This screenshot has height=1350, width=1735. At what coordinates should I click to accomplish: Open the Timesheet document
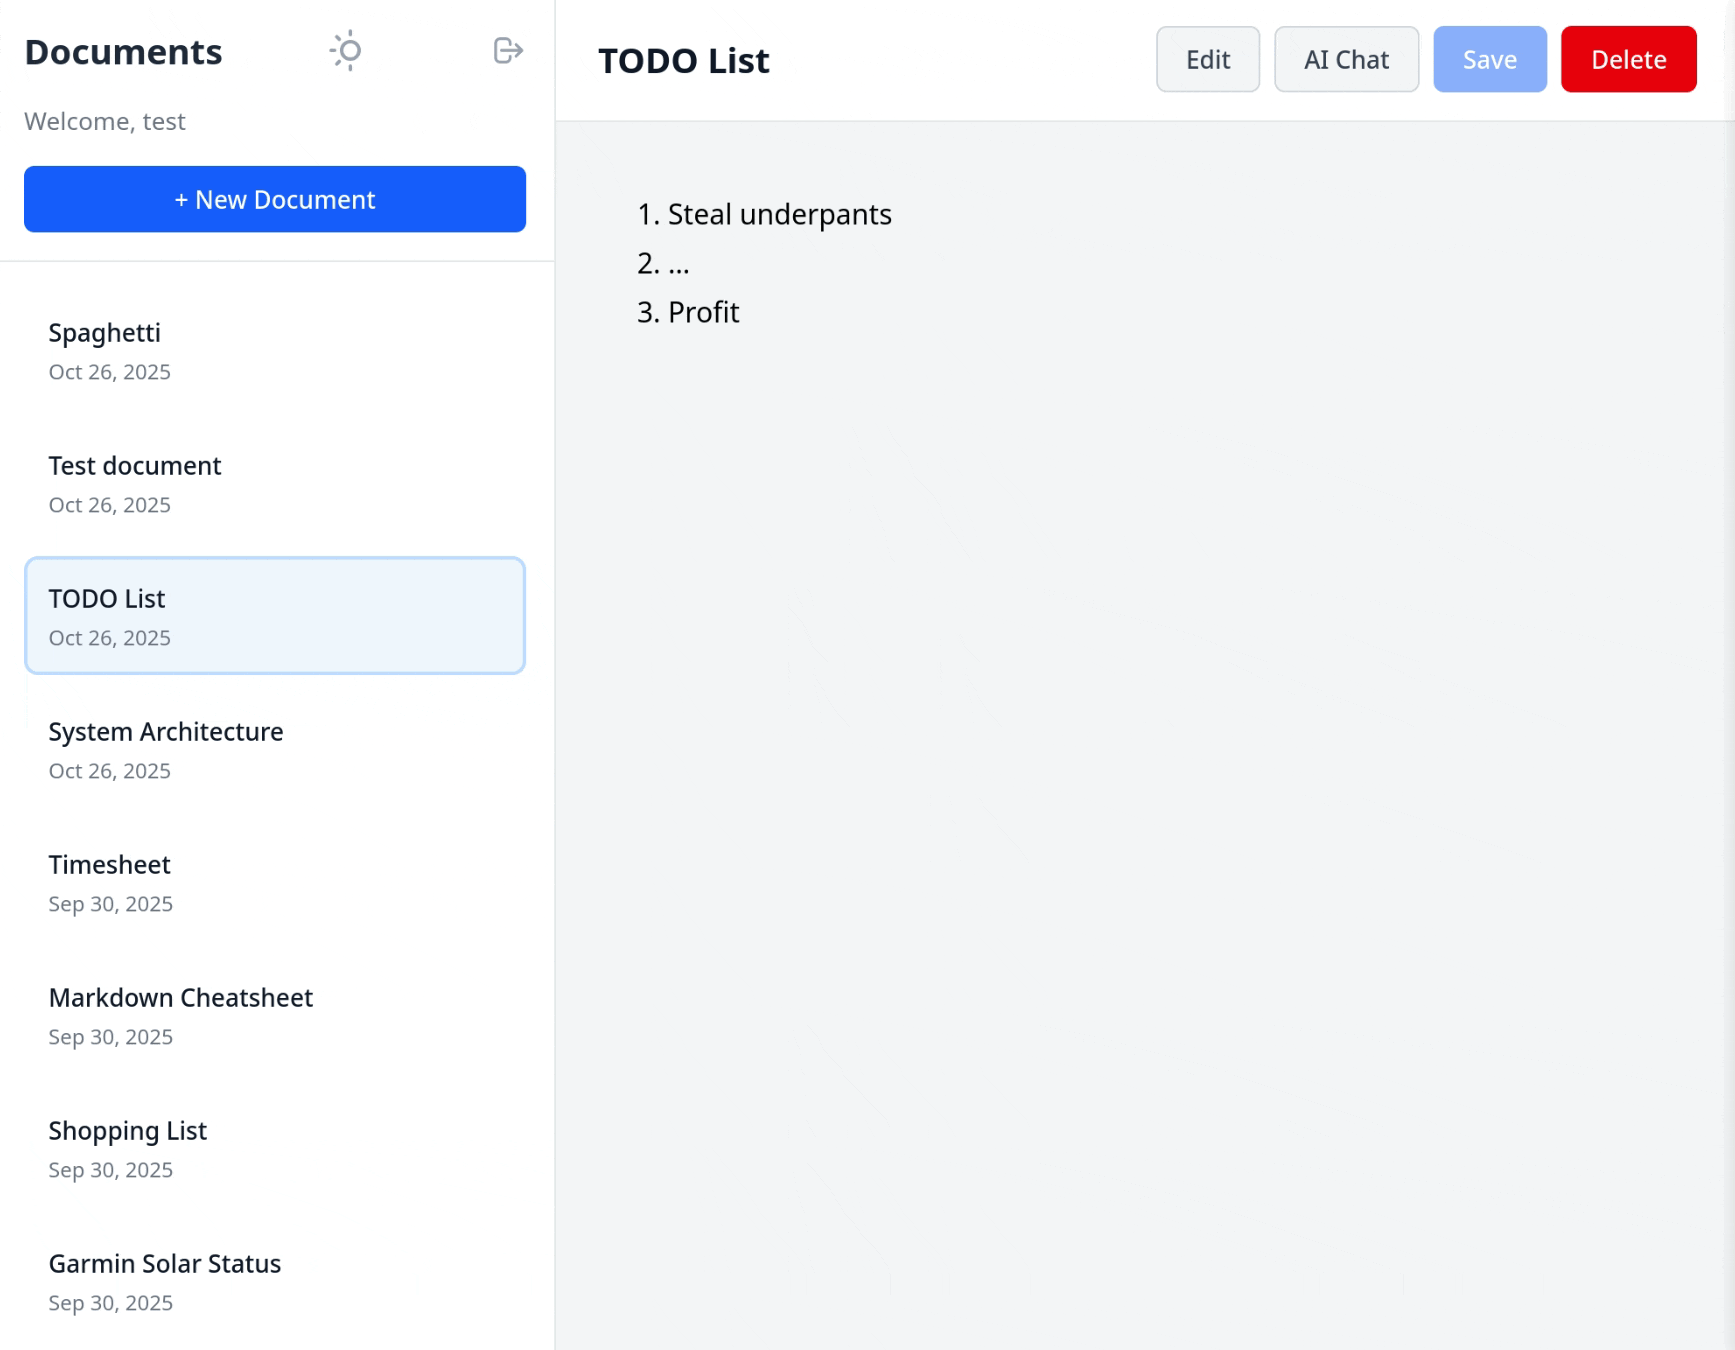pyautogui.click(x=275, y=882)
